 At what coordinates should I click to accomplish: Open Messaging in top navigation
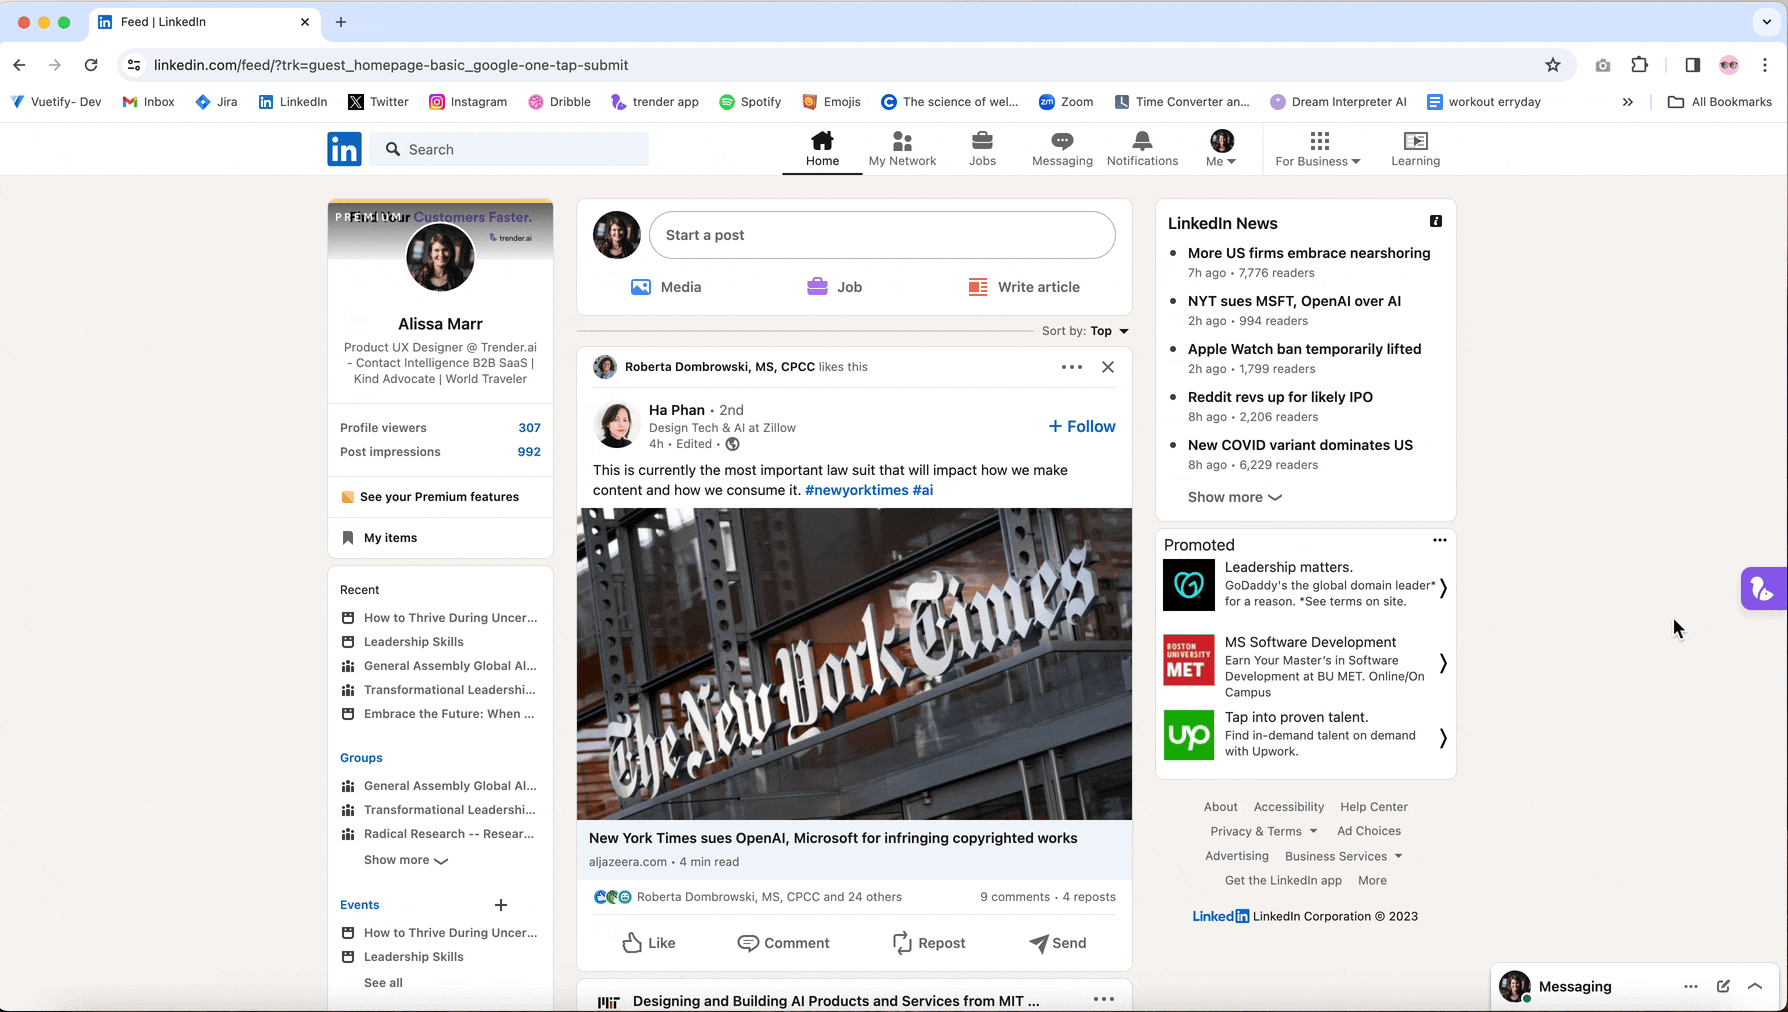pyautogui.click(x=1062, y=149)
